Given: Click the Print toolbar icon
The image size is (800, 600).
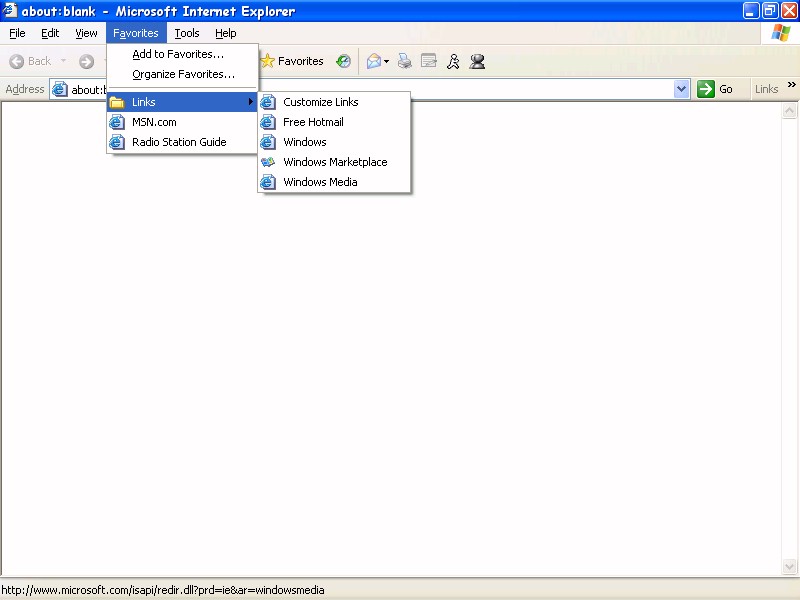Looking at the screenshot, I should [405, 61].
